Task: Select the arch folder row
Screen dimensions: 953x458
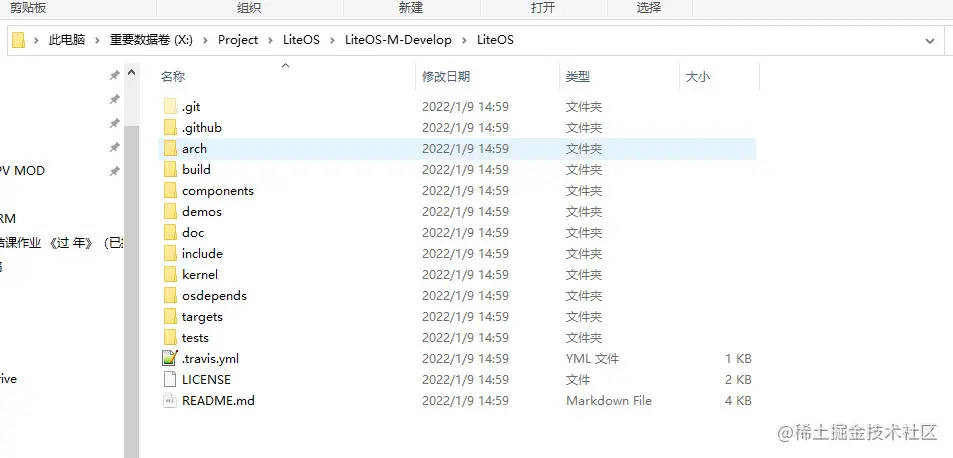Action: 457,149
